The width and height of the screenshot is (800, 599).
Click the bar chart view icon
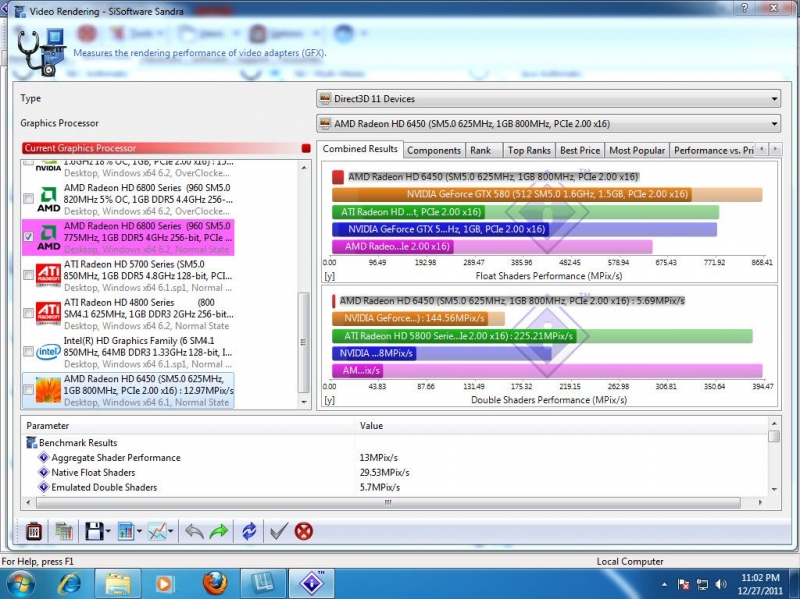[126, 532]
